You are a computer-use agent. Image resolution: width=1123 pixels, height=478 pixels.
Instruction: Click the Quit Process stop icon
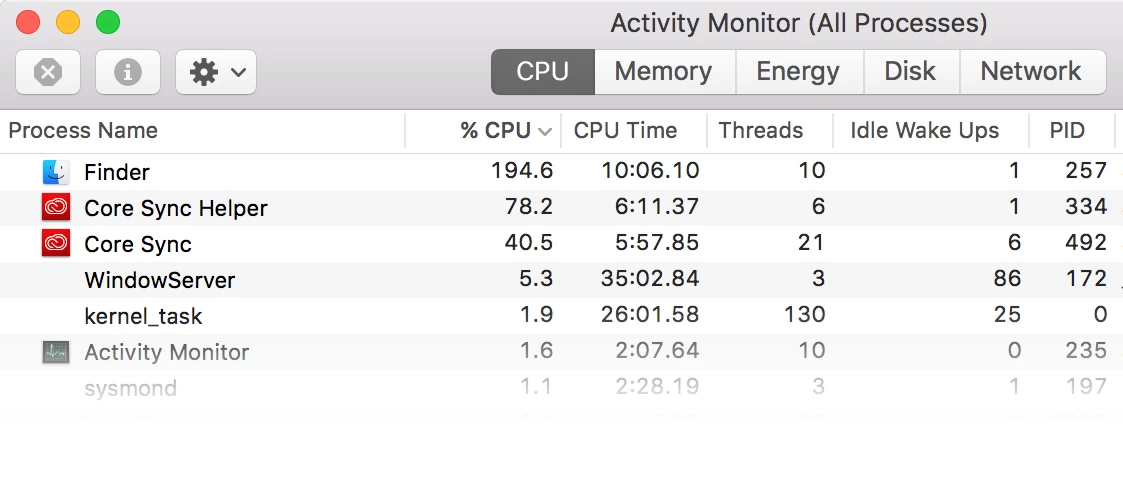(x=48, y=72)
